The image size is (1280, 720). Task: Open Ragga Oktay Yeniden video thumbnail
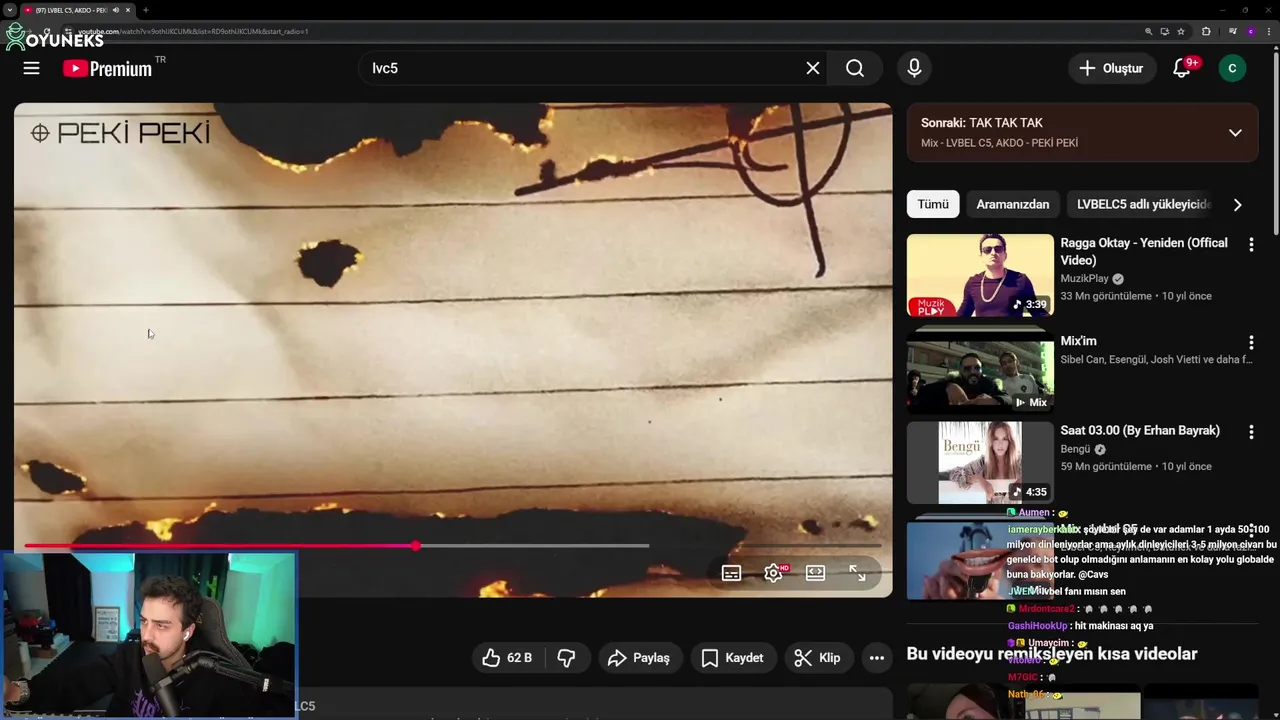[x=980, y=275]
